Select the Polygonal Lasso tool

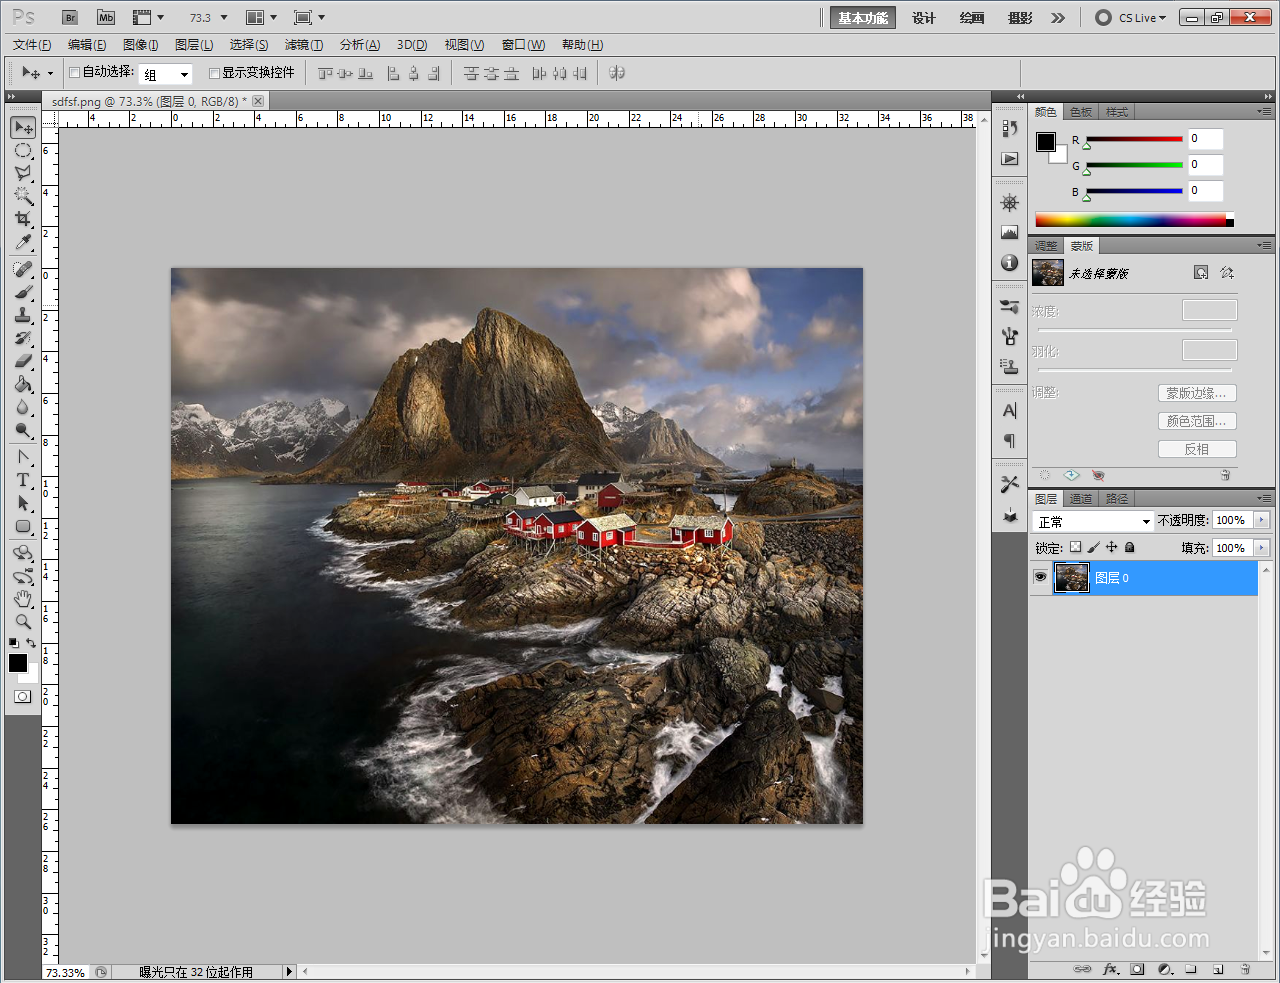[23, 174]
